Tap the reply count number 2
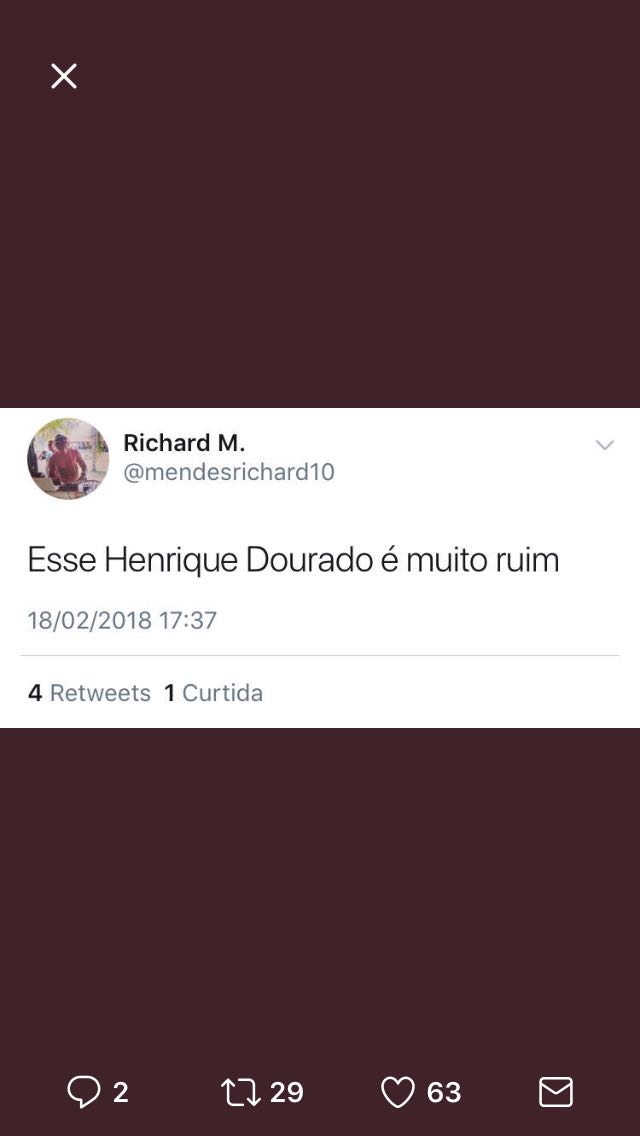Viewport: 640px width, 1136px height. (120, 1092)
